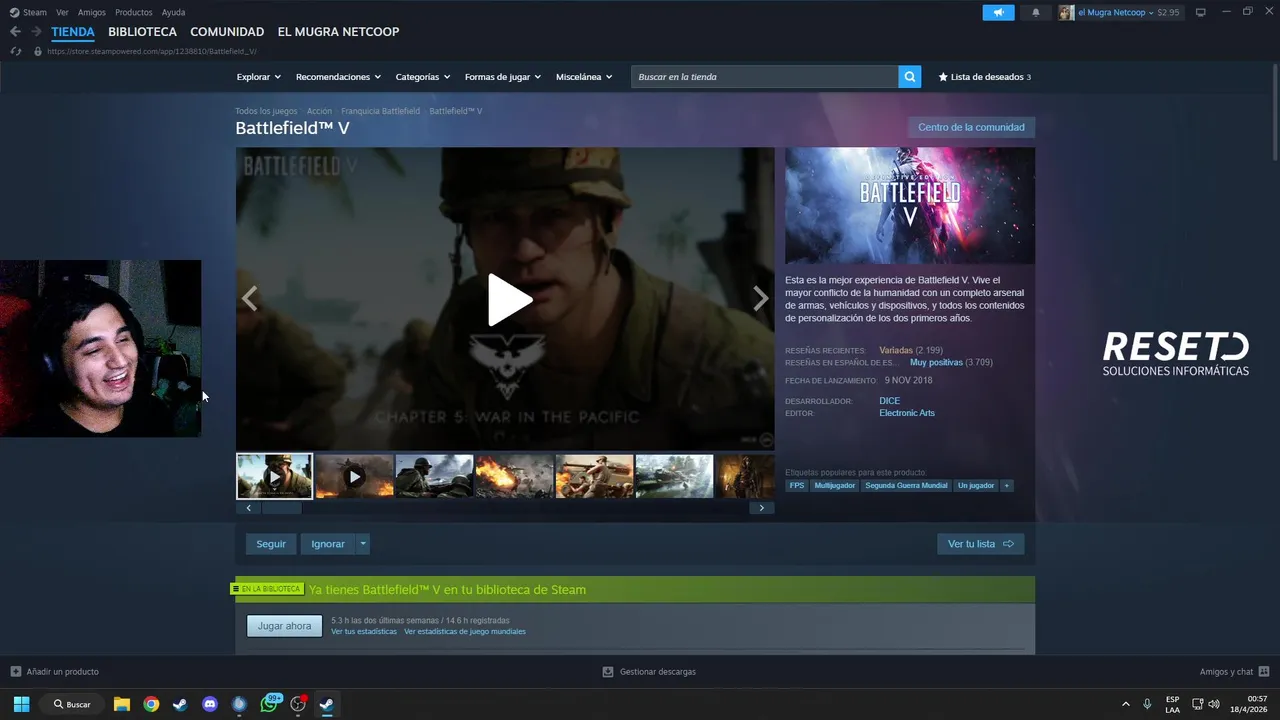This screenshot has width=1280, height=720.
Task: Open the Ver menu
Action: point(62,12)
